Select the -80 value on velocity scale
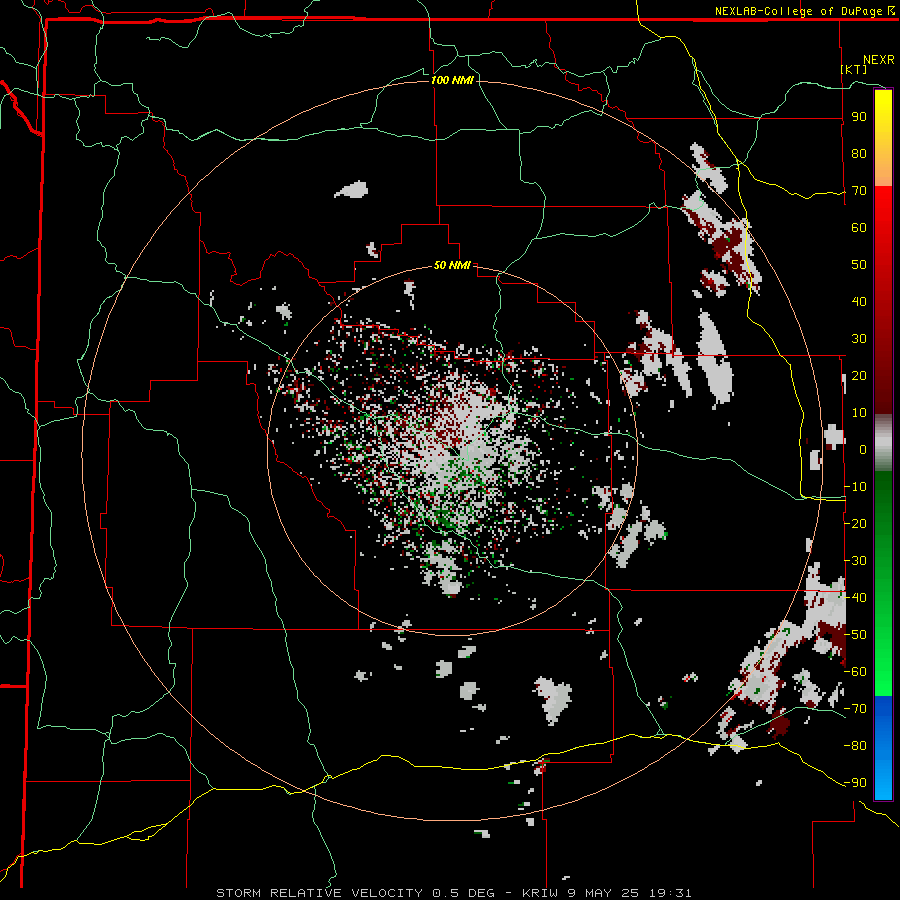This screenshot has width=900, height=900. [855, 746]
